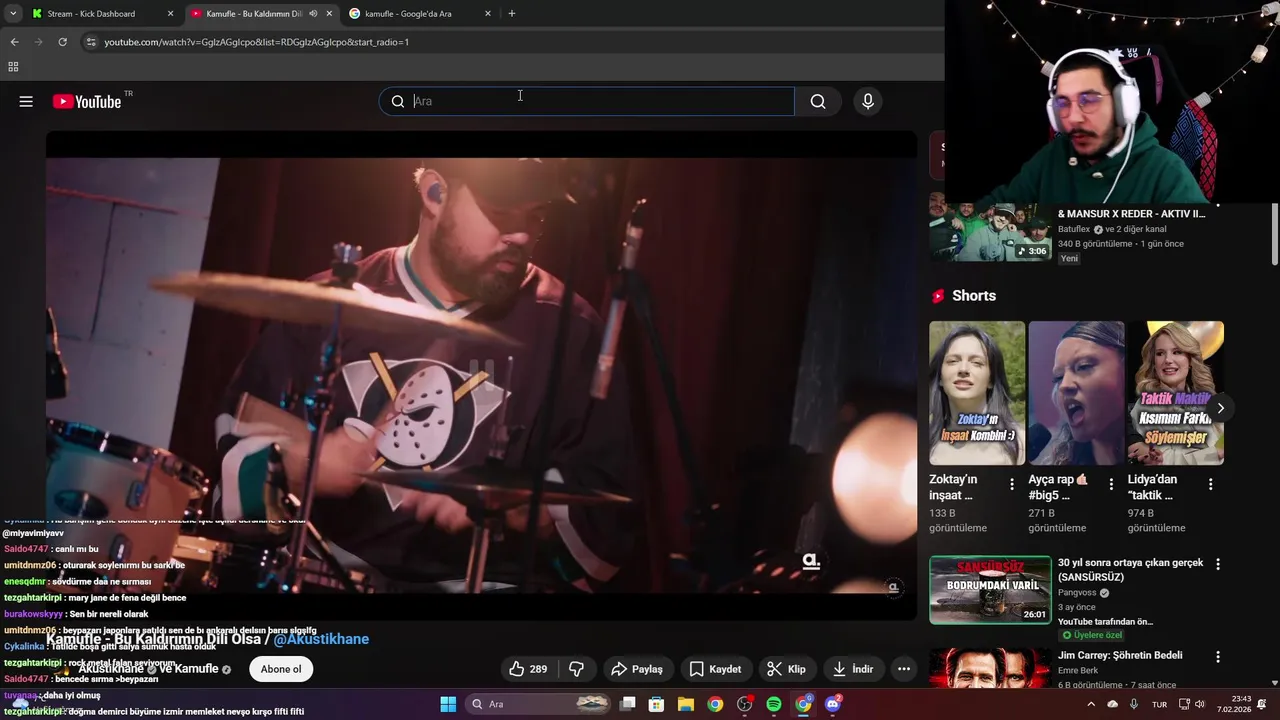Share the video with Paylaş
1280x720 pixels.
pos(637,669)
